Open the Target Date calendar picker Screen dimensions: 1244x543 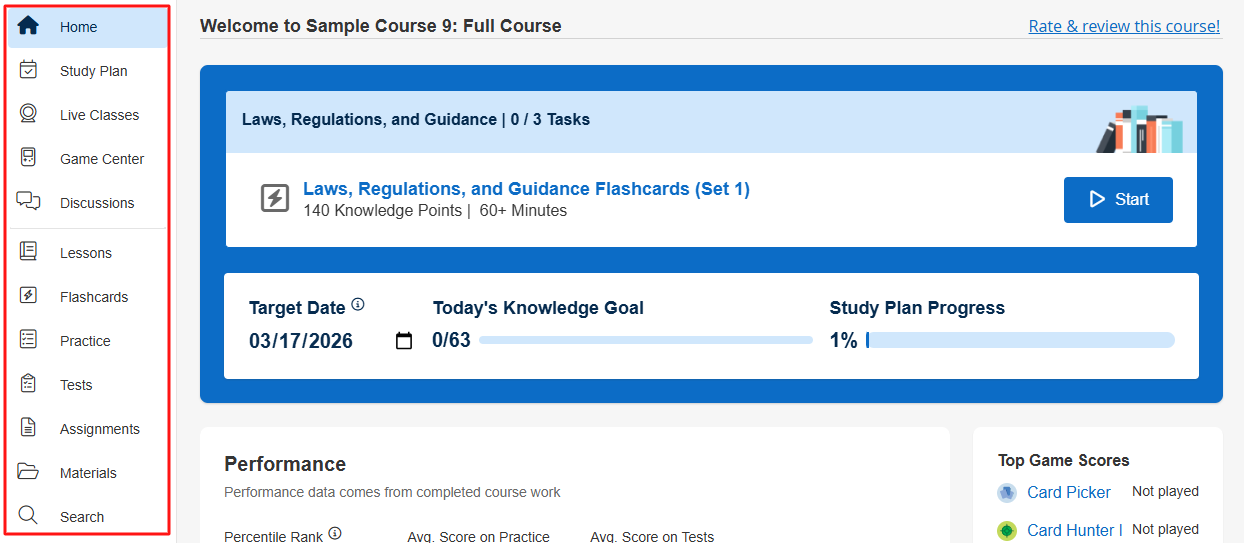click(404, 342)
